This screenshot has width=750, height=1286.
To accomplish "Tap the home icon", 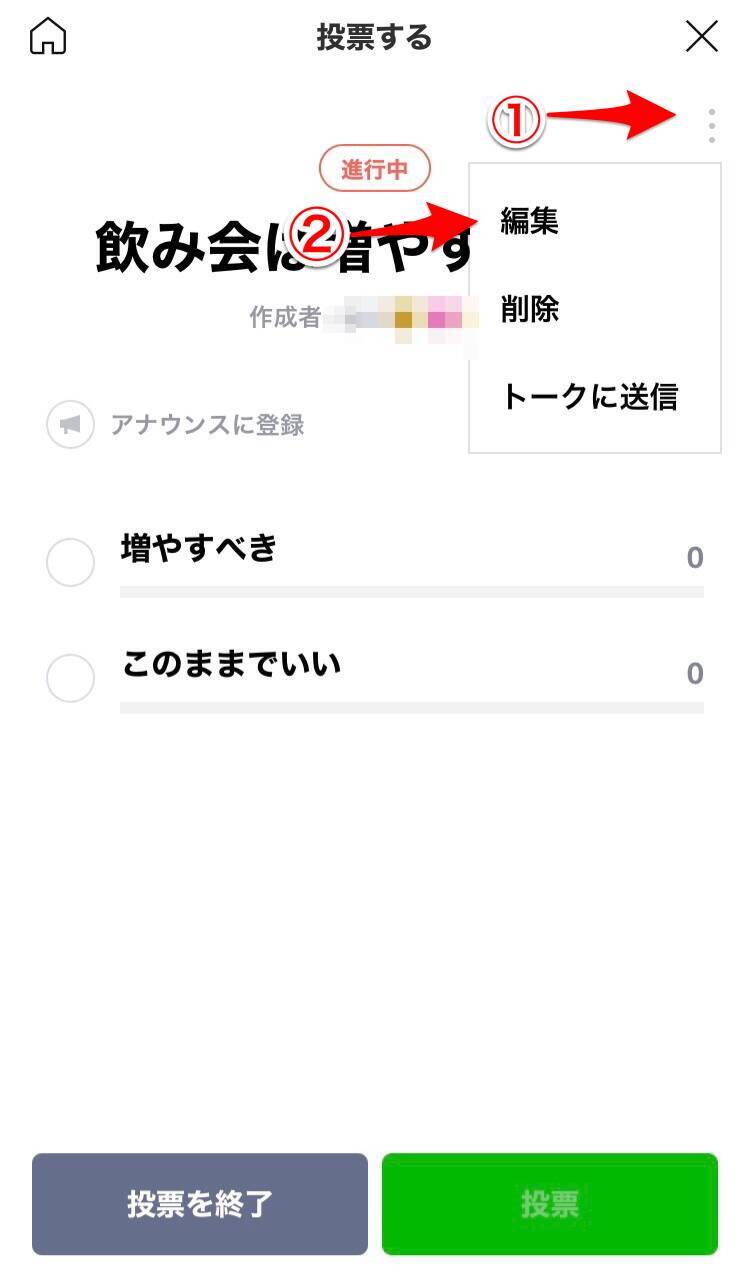I will (x=48, y=37).
